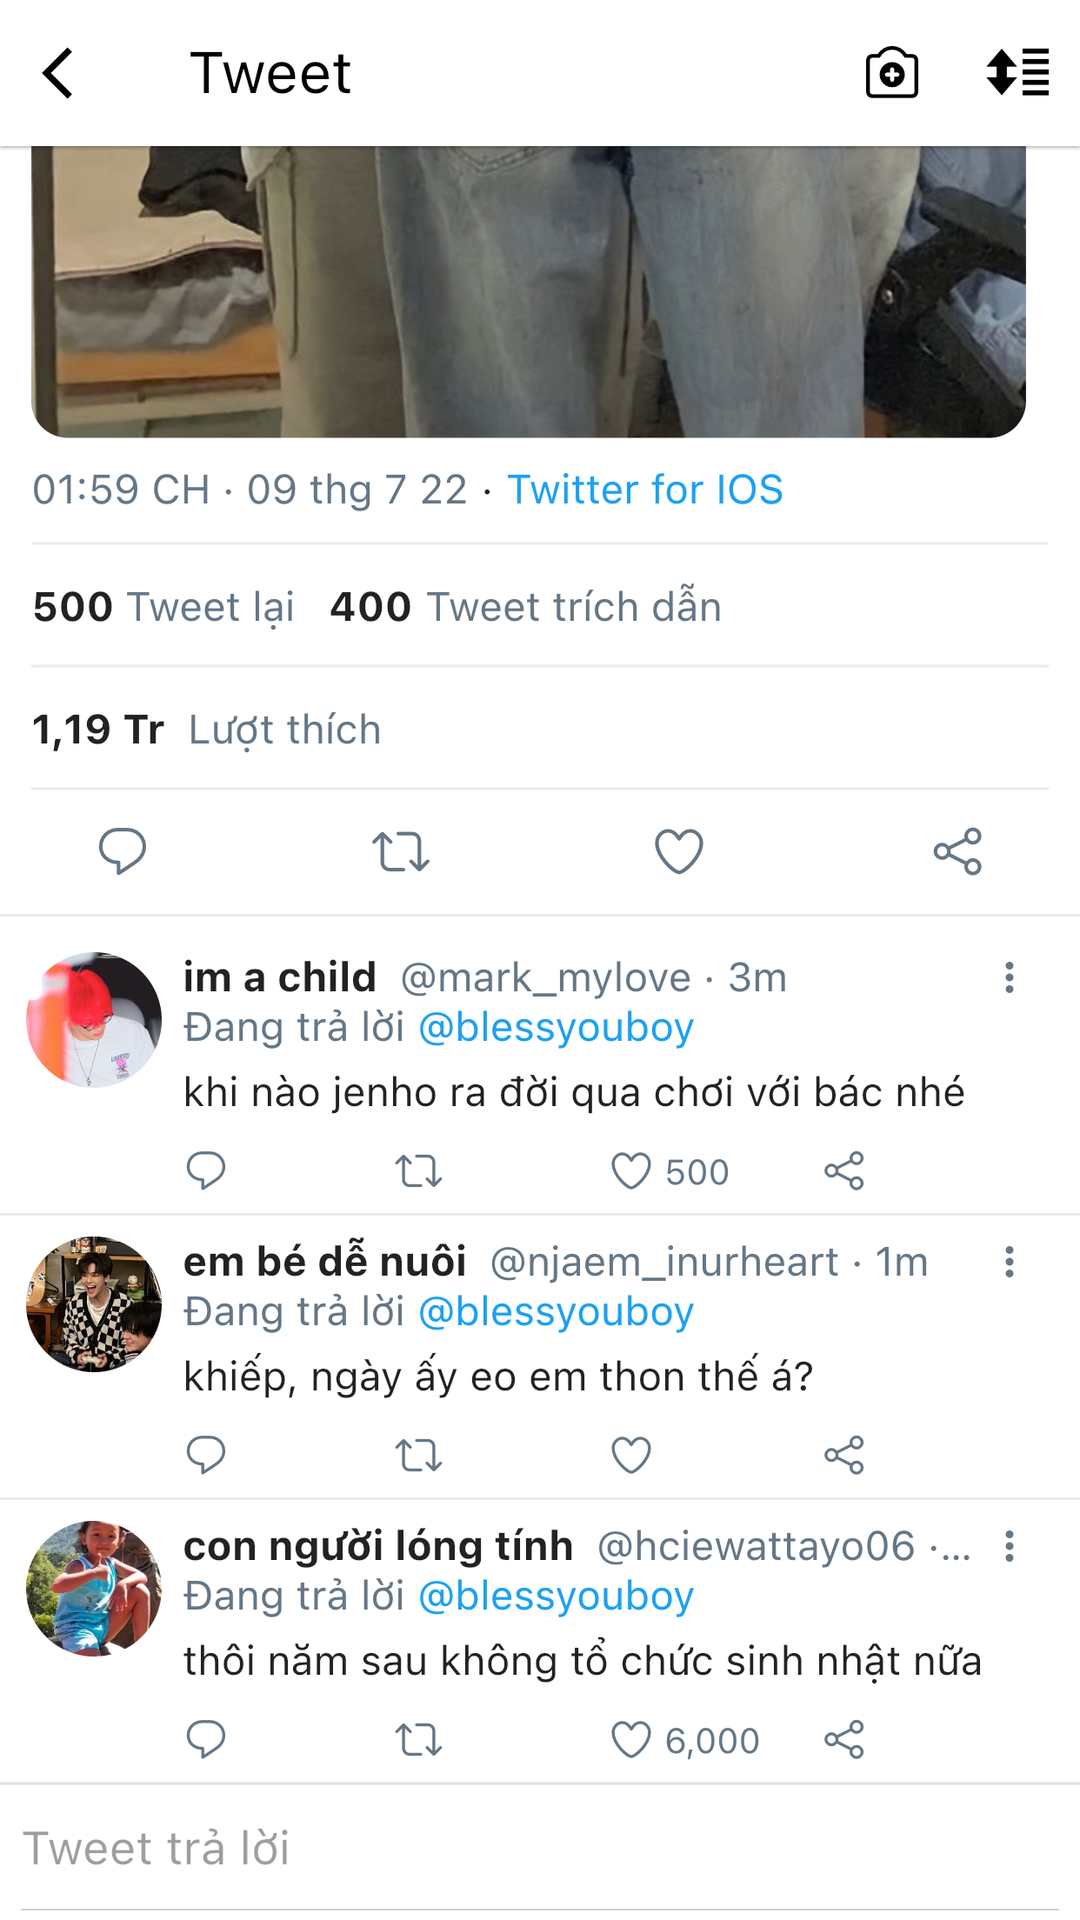The height and width of the screenshot is (1920, 1080).
Task: Share the reply from @njaem_inurheart
Action: [x=844, y=1455]
